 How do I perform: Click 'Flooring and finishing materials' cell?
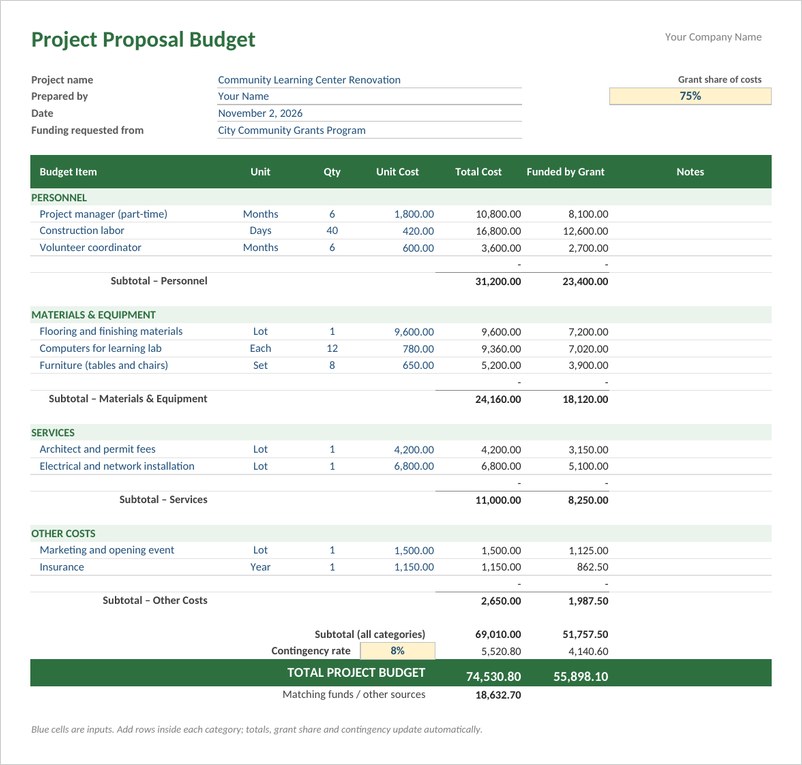click(x=111, y=331)
